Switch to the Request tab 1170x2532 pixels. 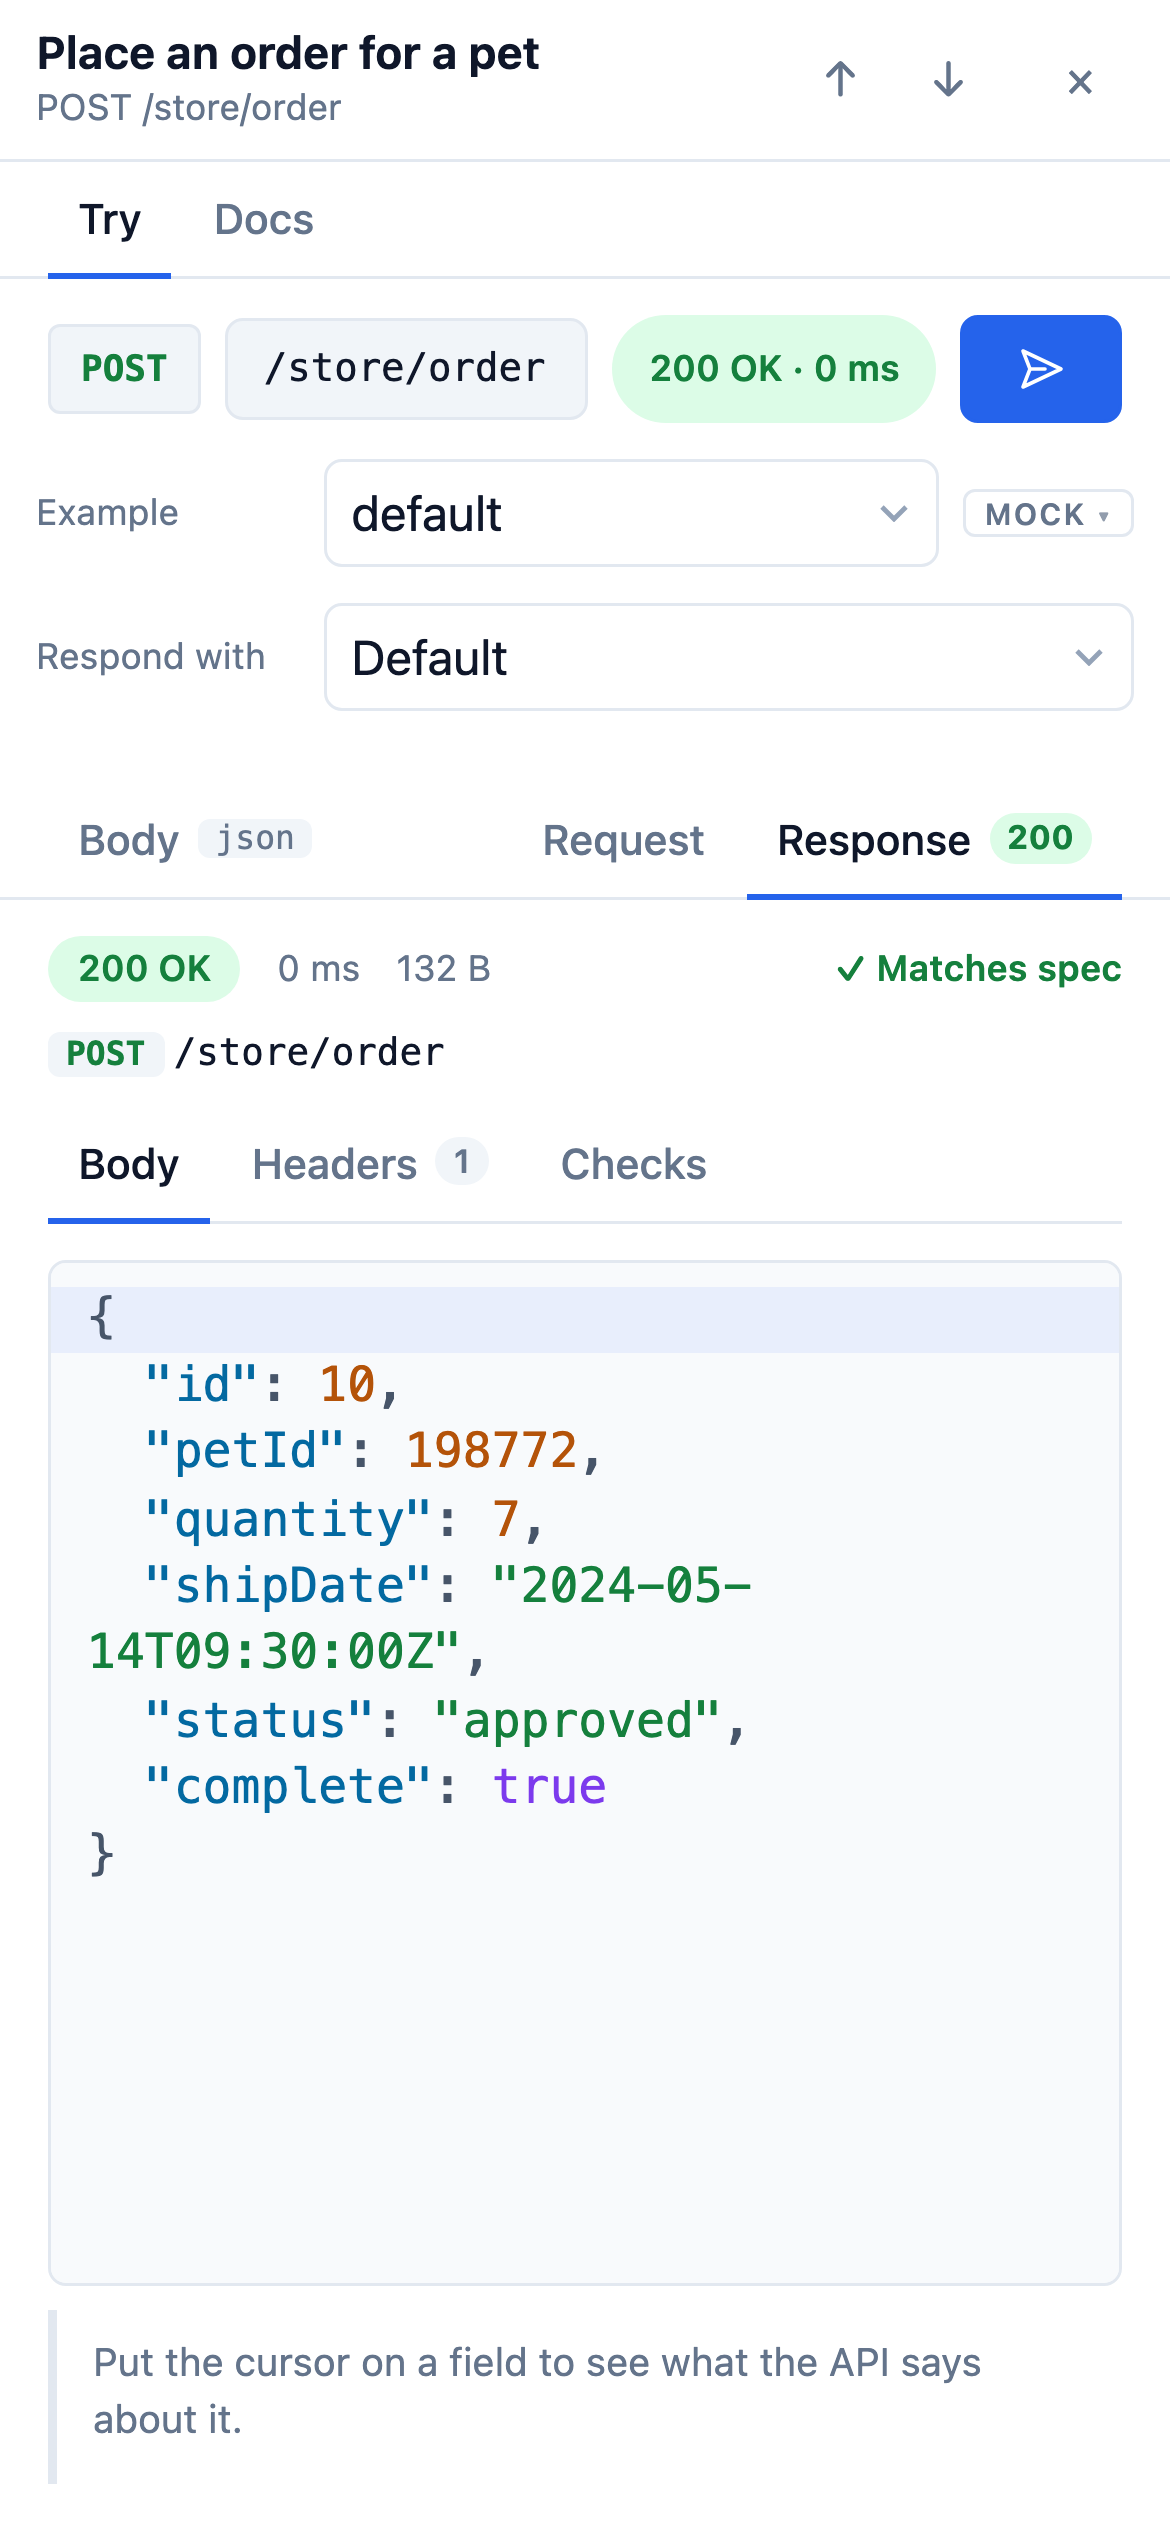pyautogui.click(x=623, y=840)
